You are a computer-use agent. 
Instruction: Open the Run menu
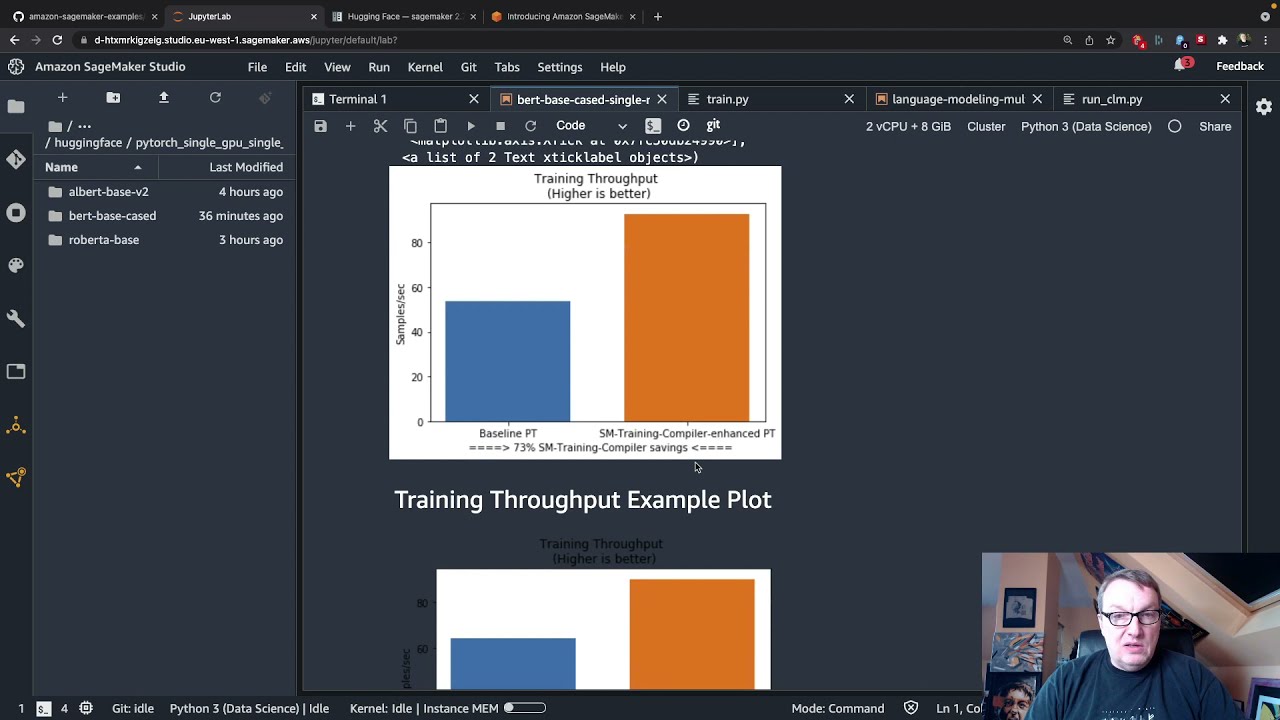pyautogui.click(x=379, y=67)
